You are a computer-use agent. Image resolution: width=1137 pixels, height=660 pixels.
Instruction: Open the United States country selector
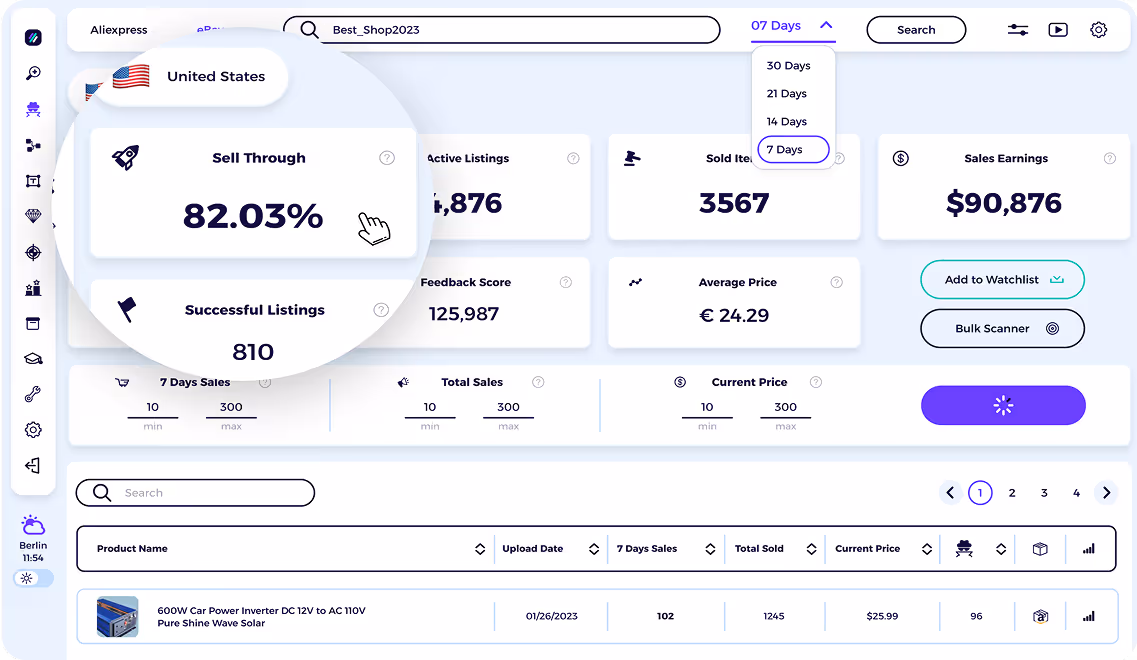[x=190, y=76]
